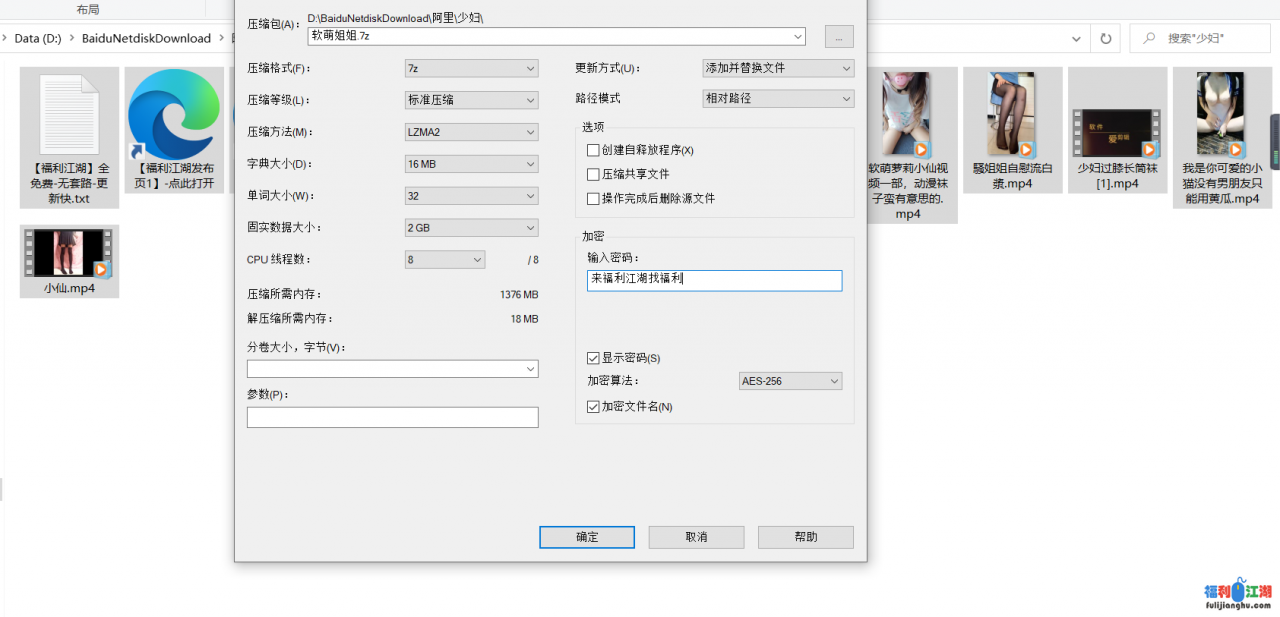Select the 小仙.mp4 video thumbnail
Screen dimensions: 1280x617
coord(69,254)
